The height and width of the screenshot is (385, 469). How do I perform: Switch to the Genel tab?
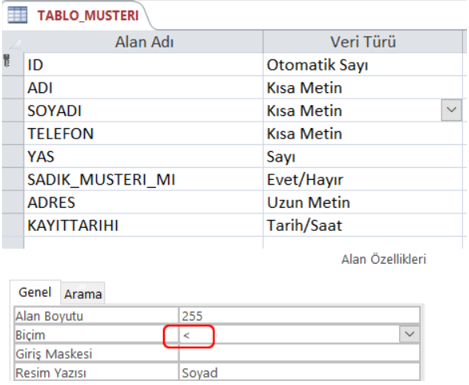[35, 292]
